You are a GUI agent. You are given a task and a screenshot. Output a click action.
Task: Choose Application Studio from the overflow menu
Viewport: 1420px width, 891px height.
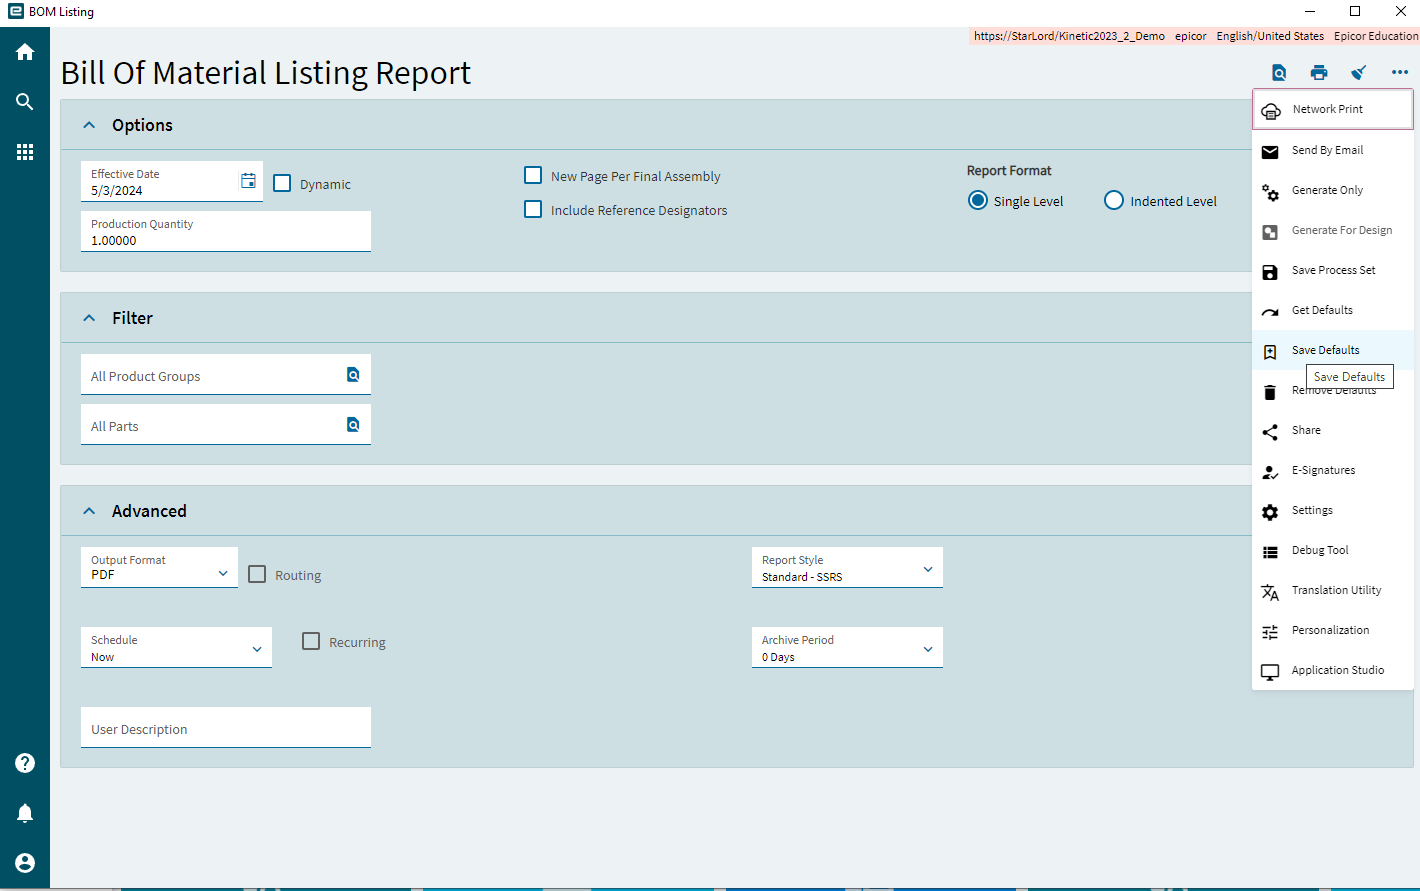pos(1338,670)
